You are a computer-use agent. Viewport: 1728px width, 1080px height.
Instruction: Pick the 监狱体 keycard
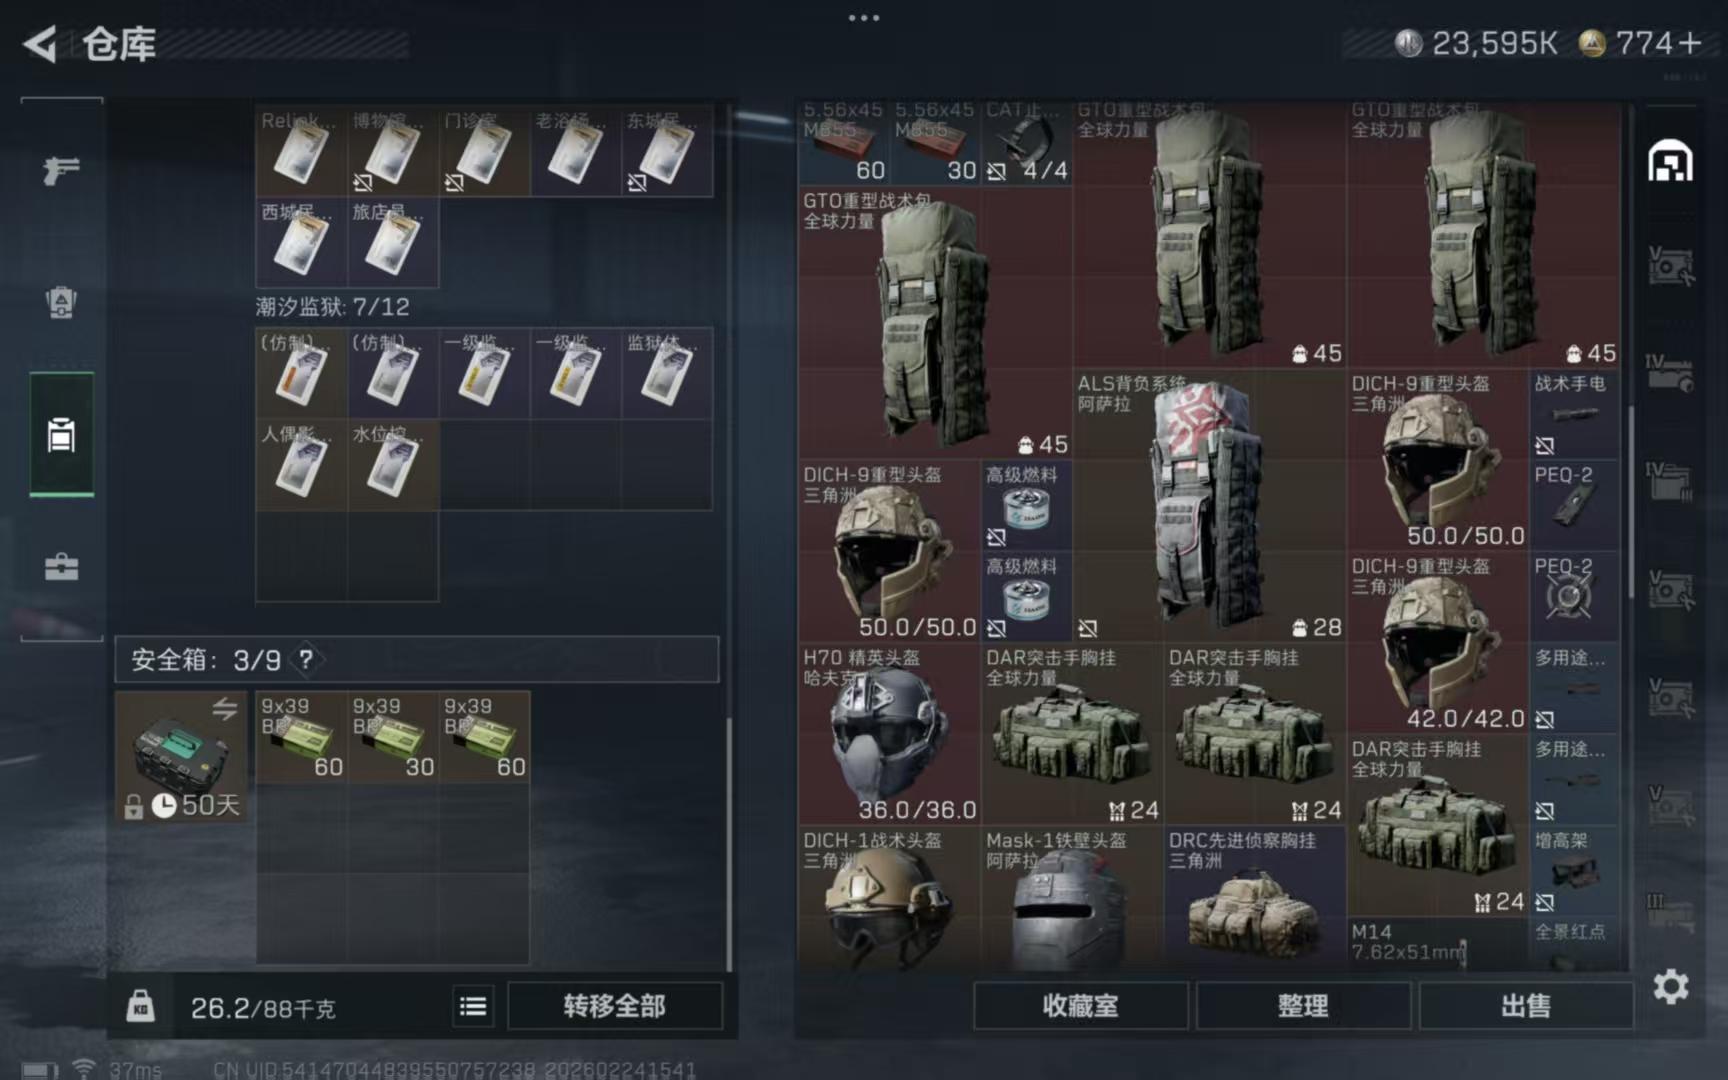pyautogui.click(x=667, y=373)
